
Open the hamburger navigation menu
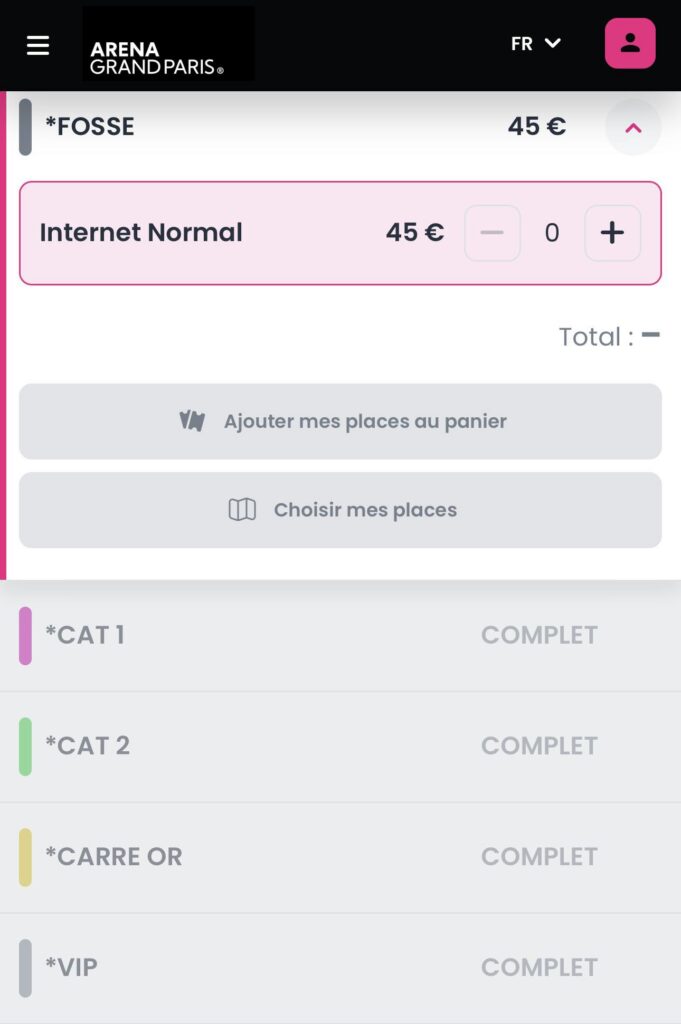click(38, 45)
